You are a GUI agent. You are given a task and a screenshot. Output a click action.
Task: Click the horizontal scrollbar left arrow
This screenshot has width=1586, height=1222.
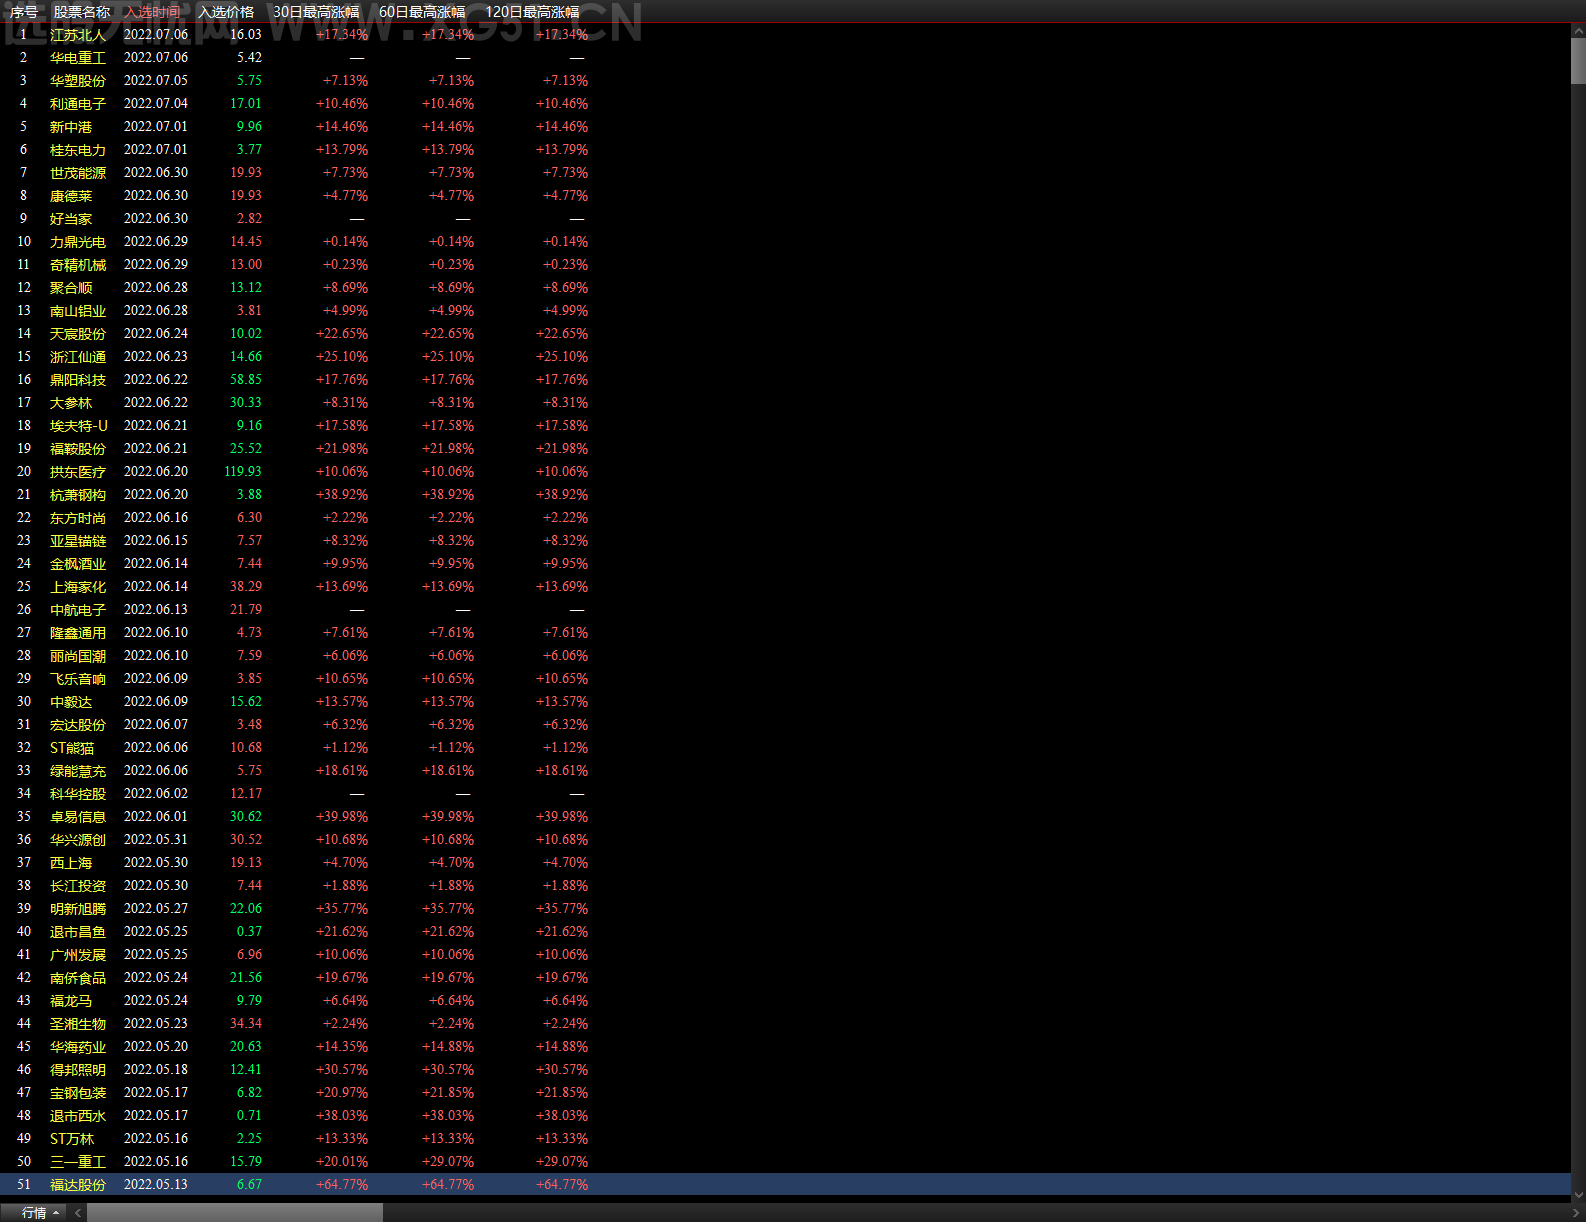click(78, 1213)
